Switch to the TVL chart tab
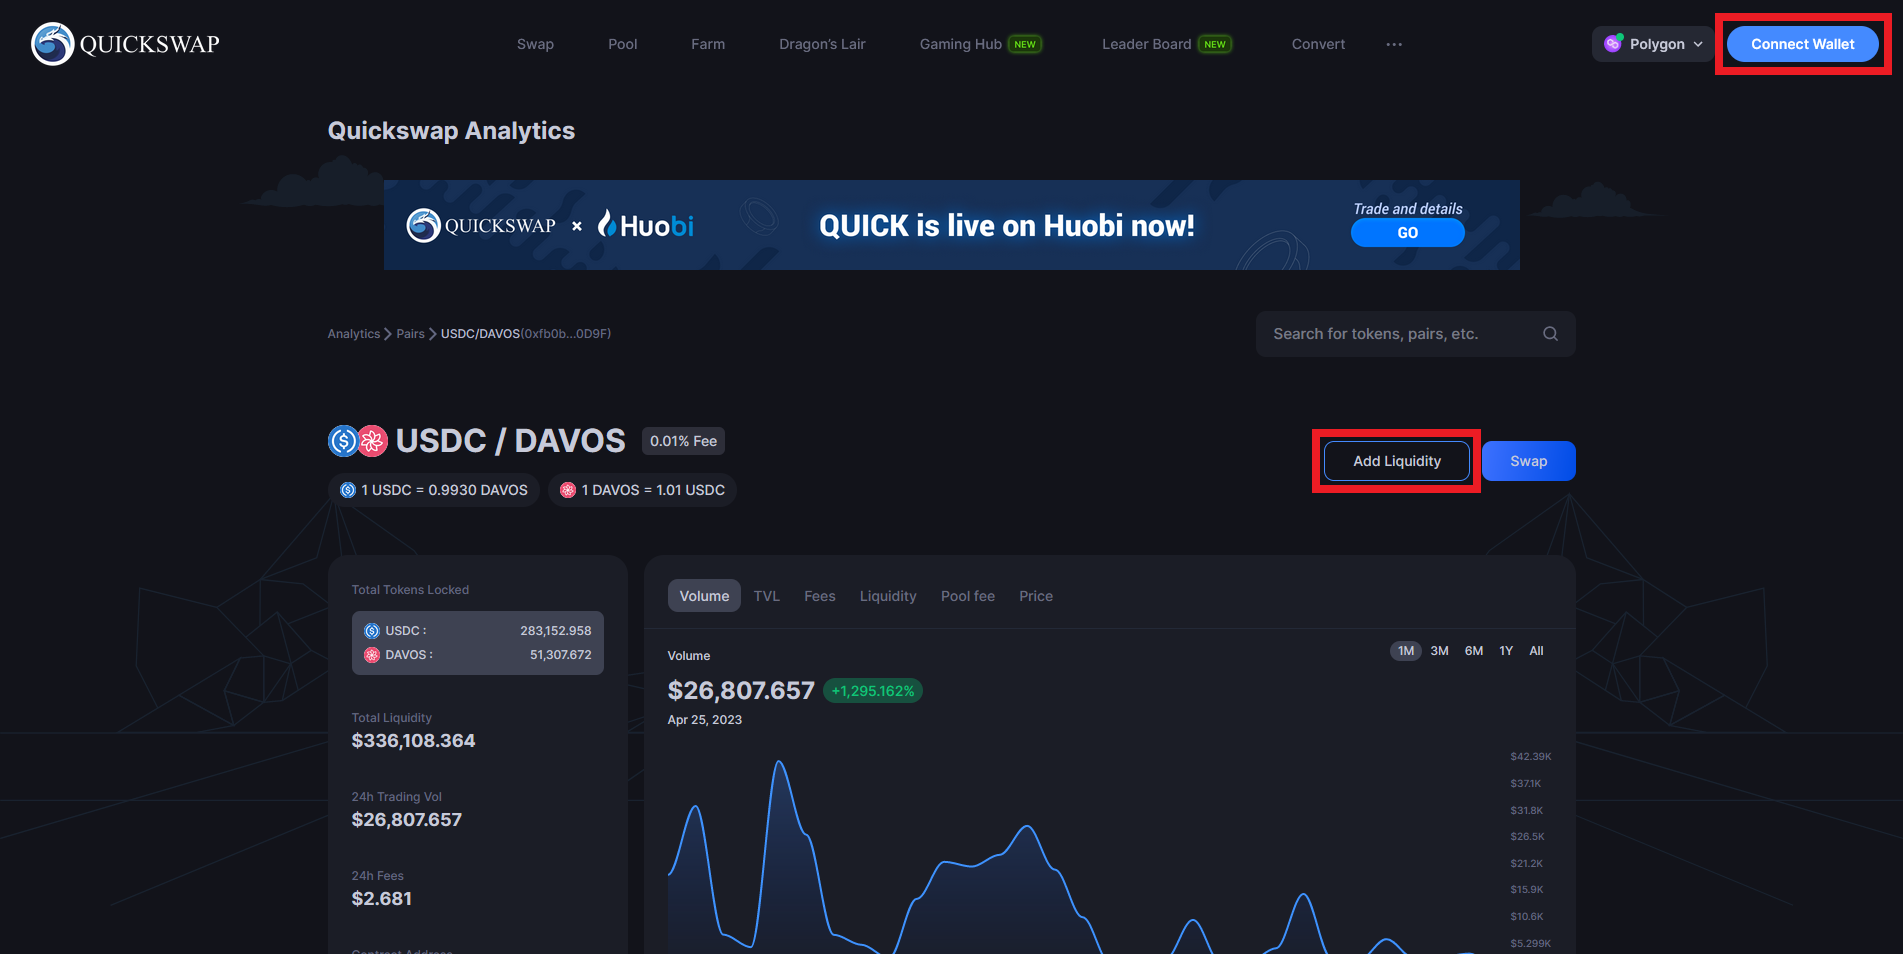The image size is (1903, 954). tap(766, 596)
